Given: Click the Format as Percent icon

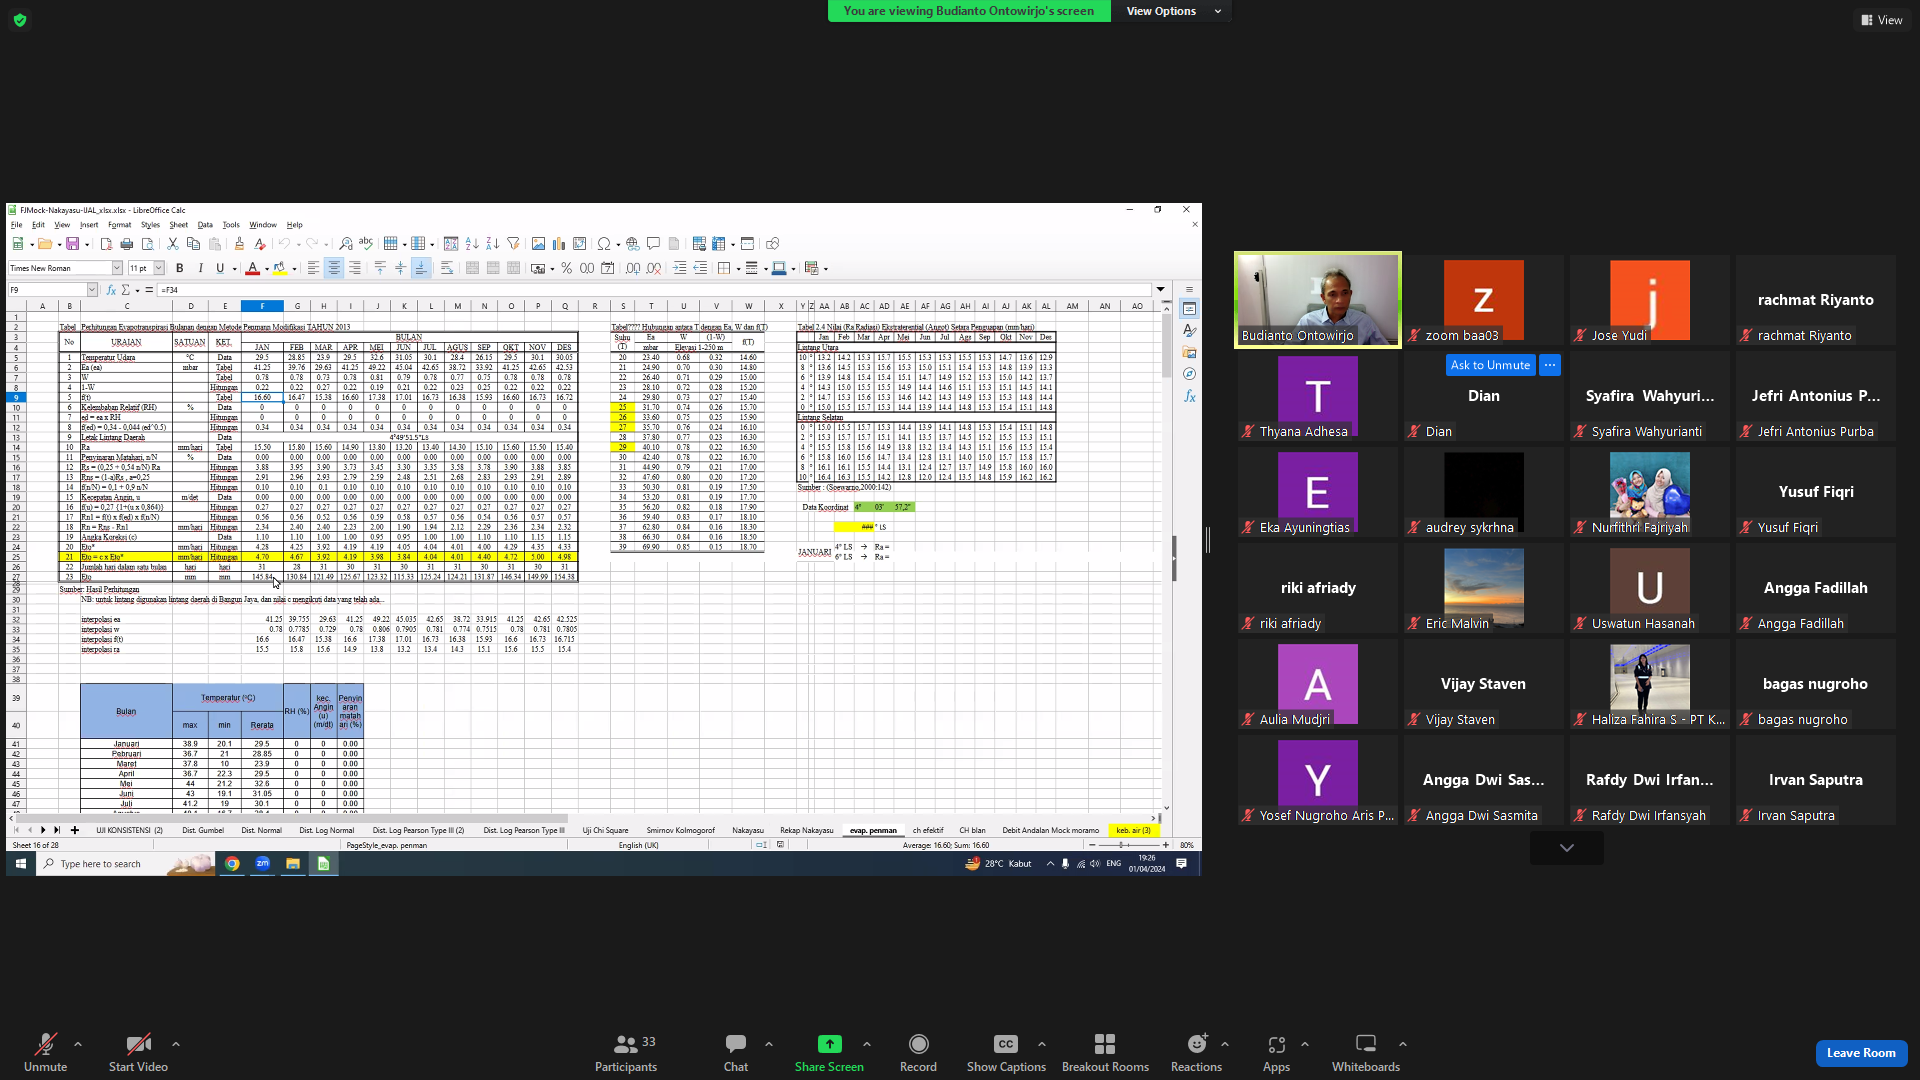Looking at the screenshot, I should (x=567, y=268).
